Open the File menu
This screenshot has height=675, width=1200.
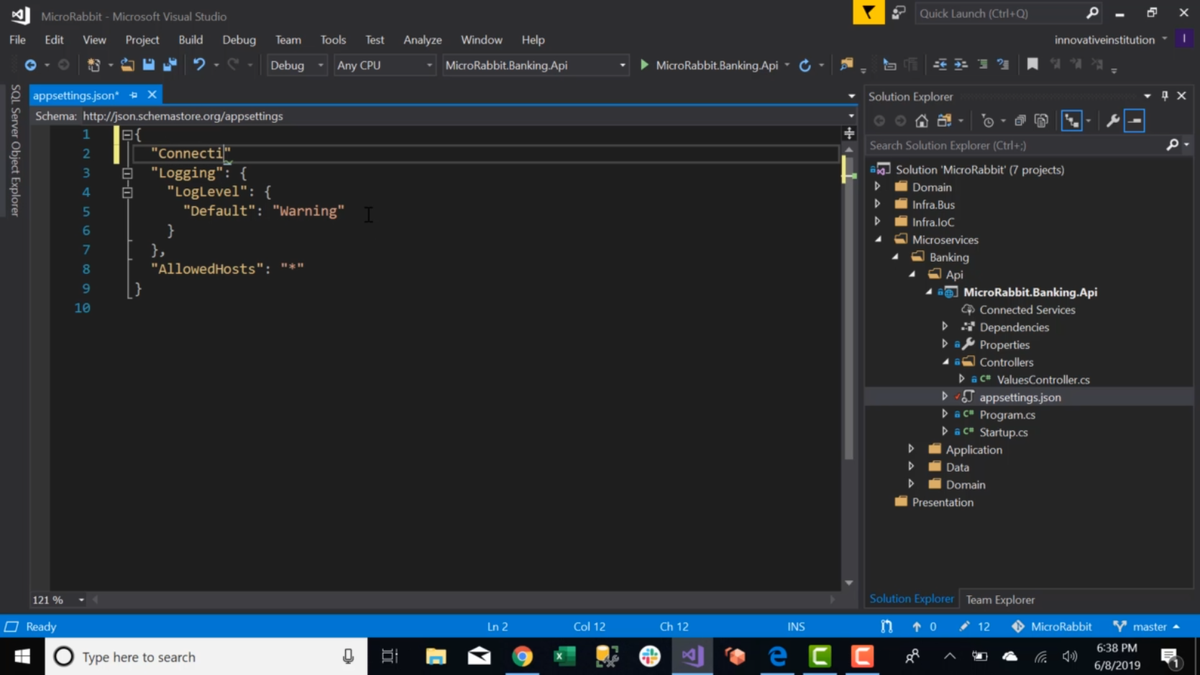coord(17,40)
